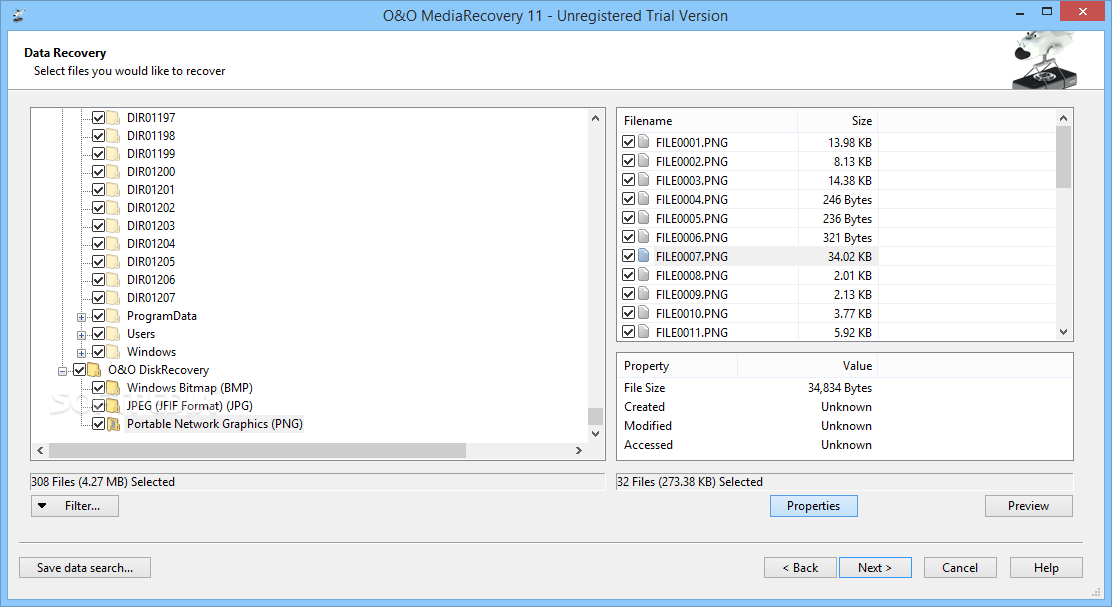Uncheck the ProgramData checkbox

pyautogui.click(x=99, y=316)
